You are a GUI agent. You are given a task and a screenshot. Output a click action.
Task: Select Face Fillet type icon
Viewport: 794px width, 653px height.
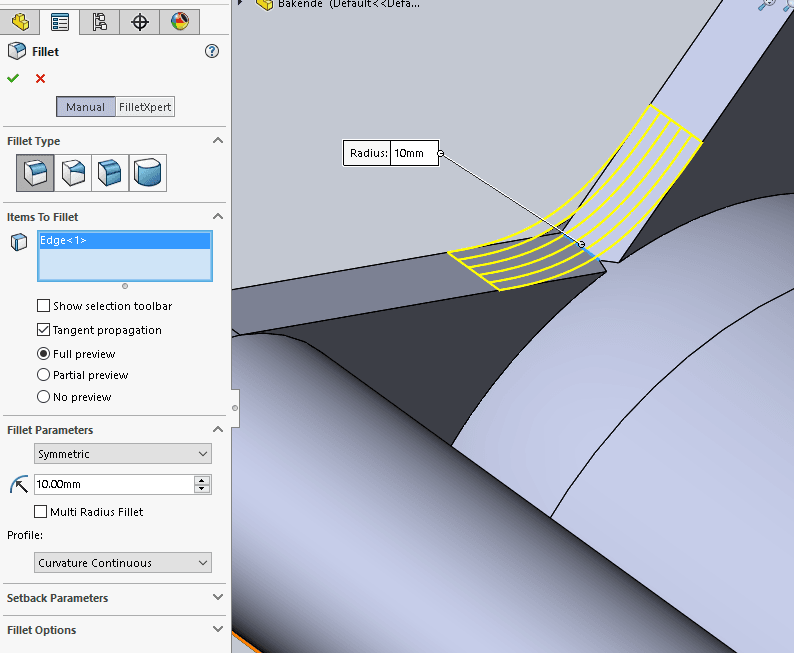[x=109, y=173]
